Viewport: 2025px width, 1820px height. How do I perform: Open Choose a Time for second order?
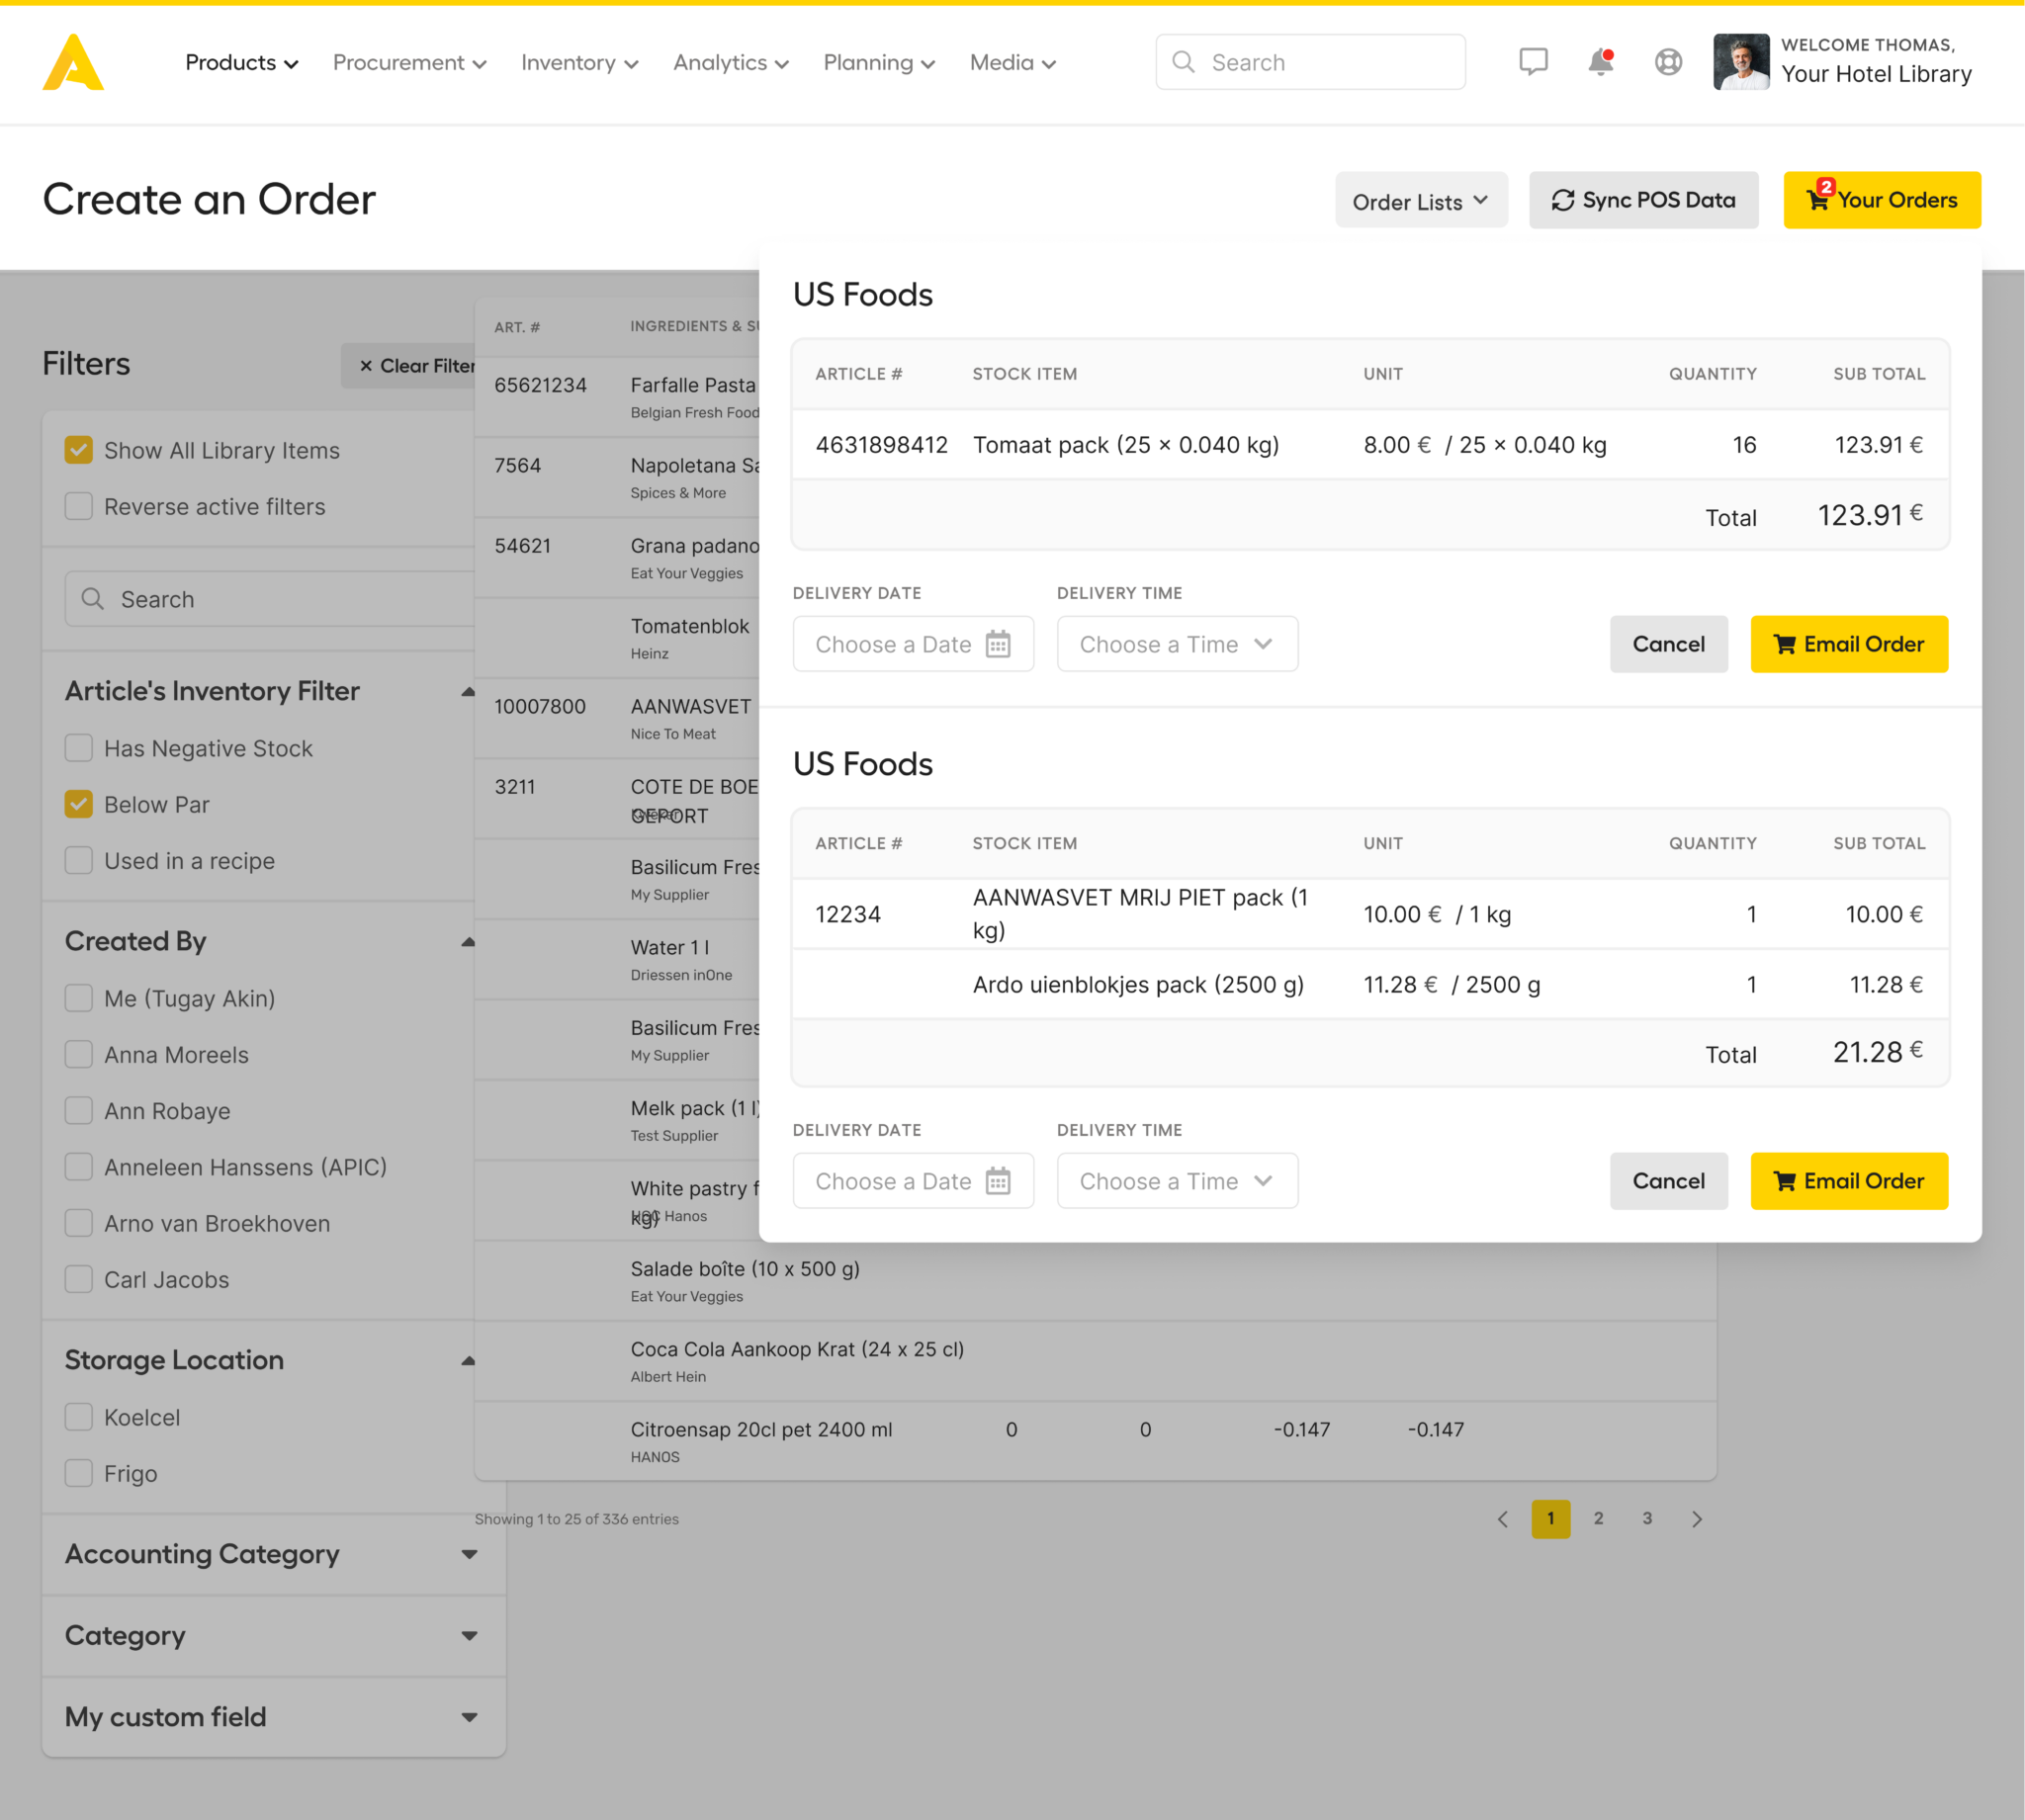pyautogui.click(x=1177, y=1181)
